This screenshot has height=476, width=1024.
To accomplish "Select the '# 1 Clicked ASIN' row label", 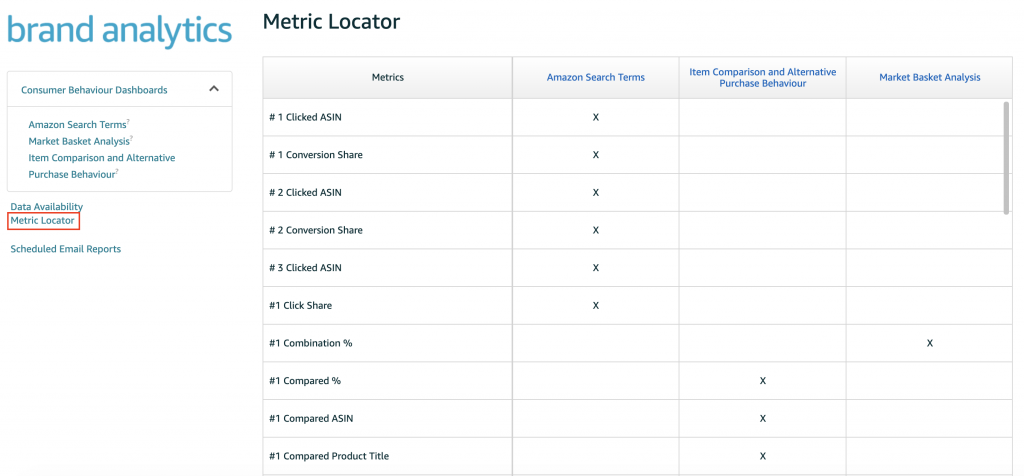I will click(305, 118).
